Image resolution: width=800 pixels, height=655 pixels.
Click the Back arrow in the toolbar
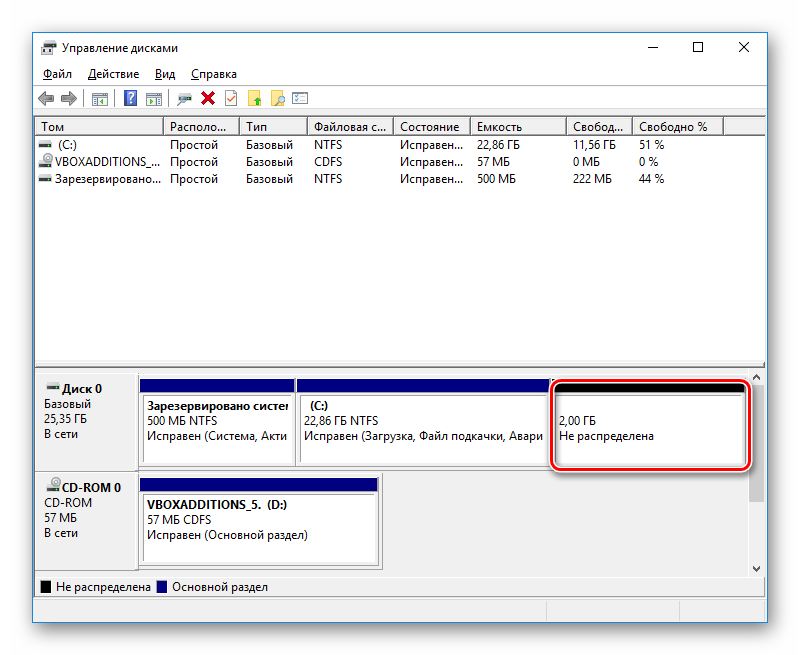(46, 98)
